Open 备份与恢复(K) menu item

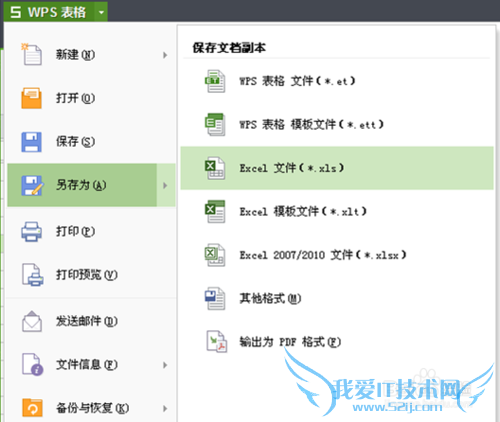point(91,408)
